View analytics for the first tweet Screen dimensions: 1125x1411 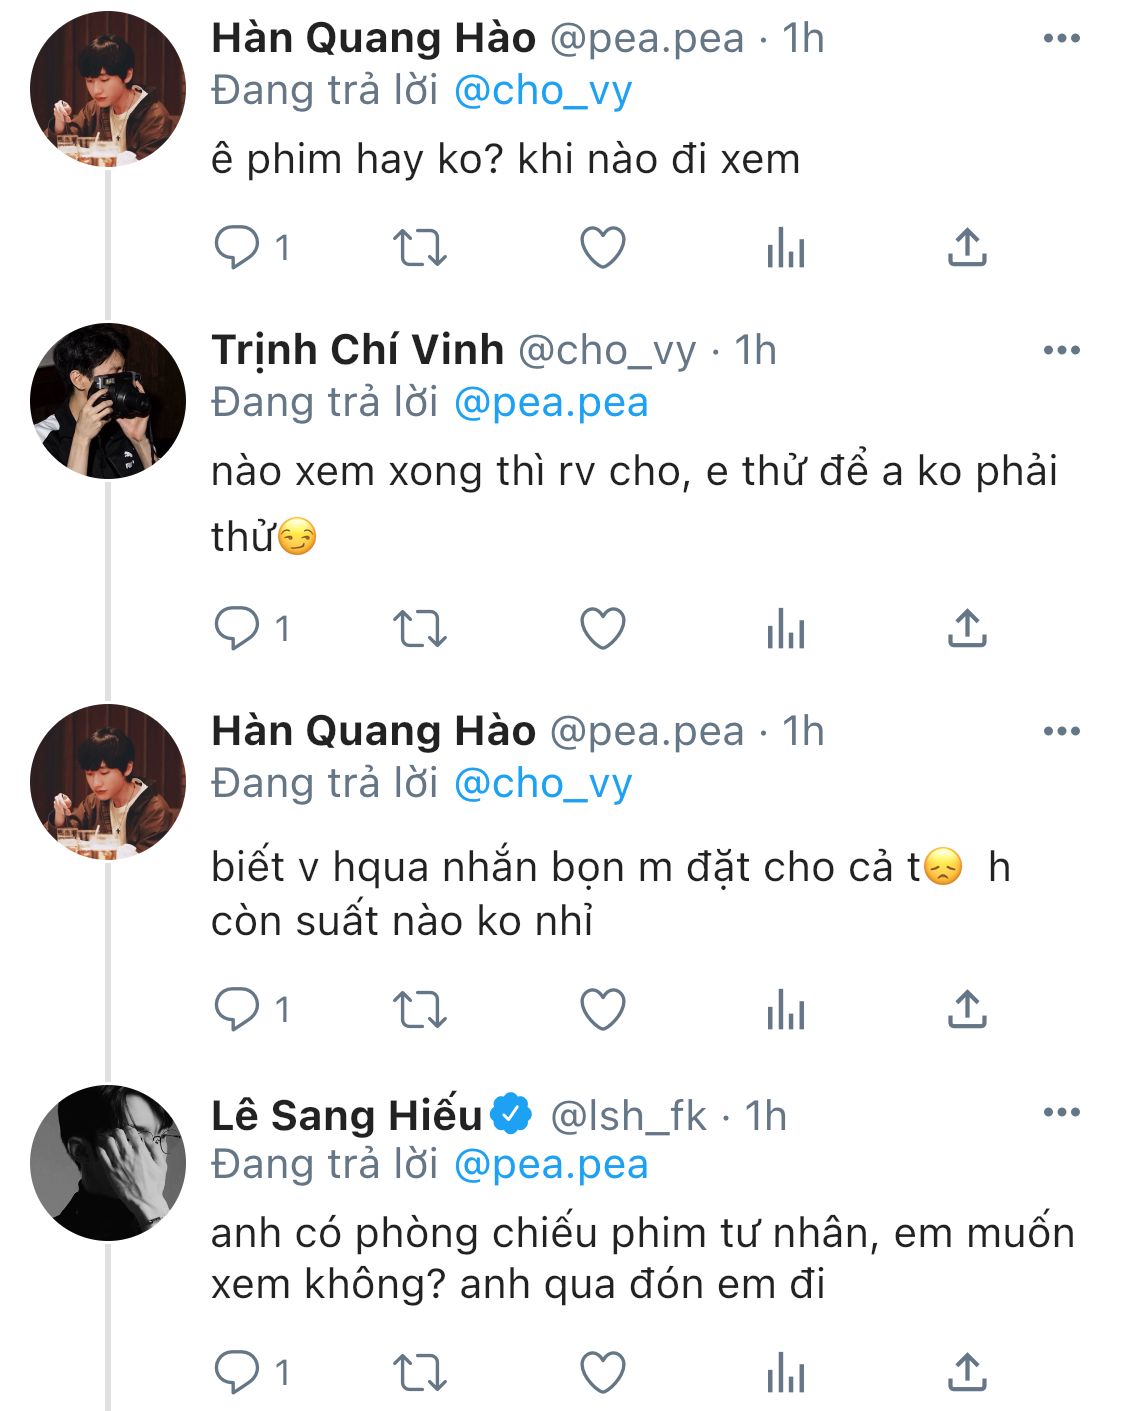(x=786, y=247)
